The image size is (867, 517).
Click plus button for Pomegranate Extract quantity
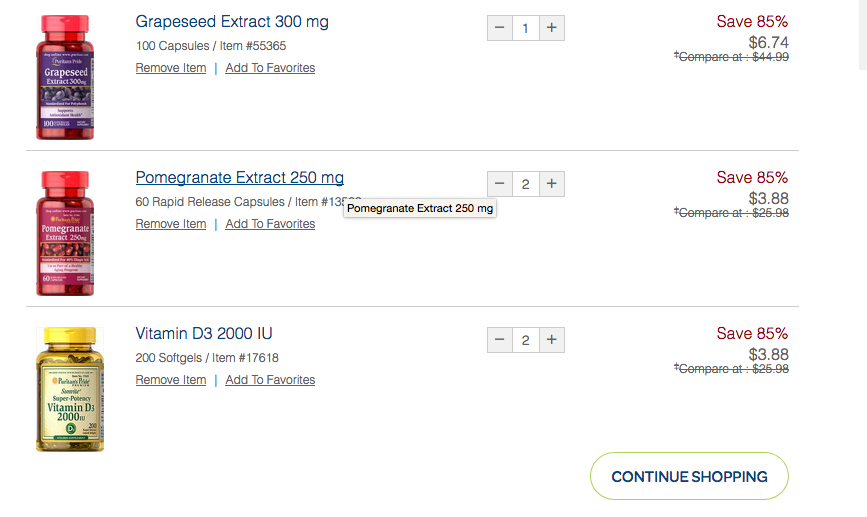552,184
